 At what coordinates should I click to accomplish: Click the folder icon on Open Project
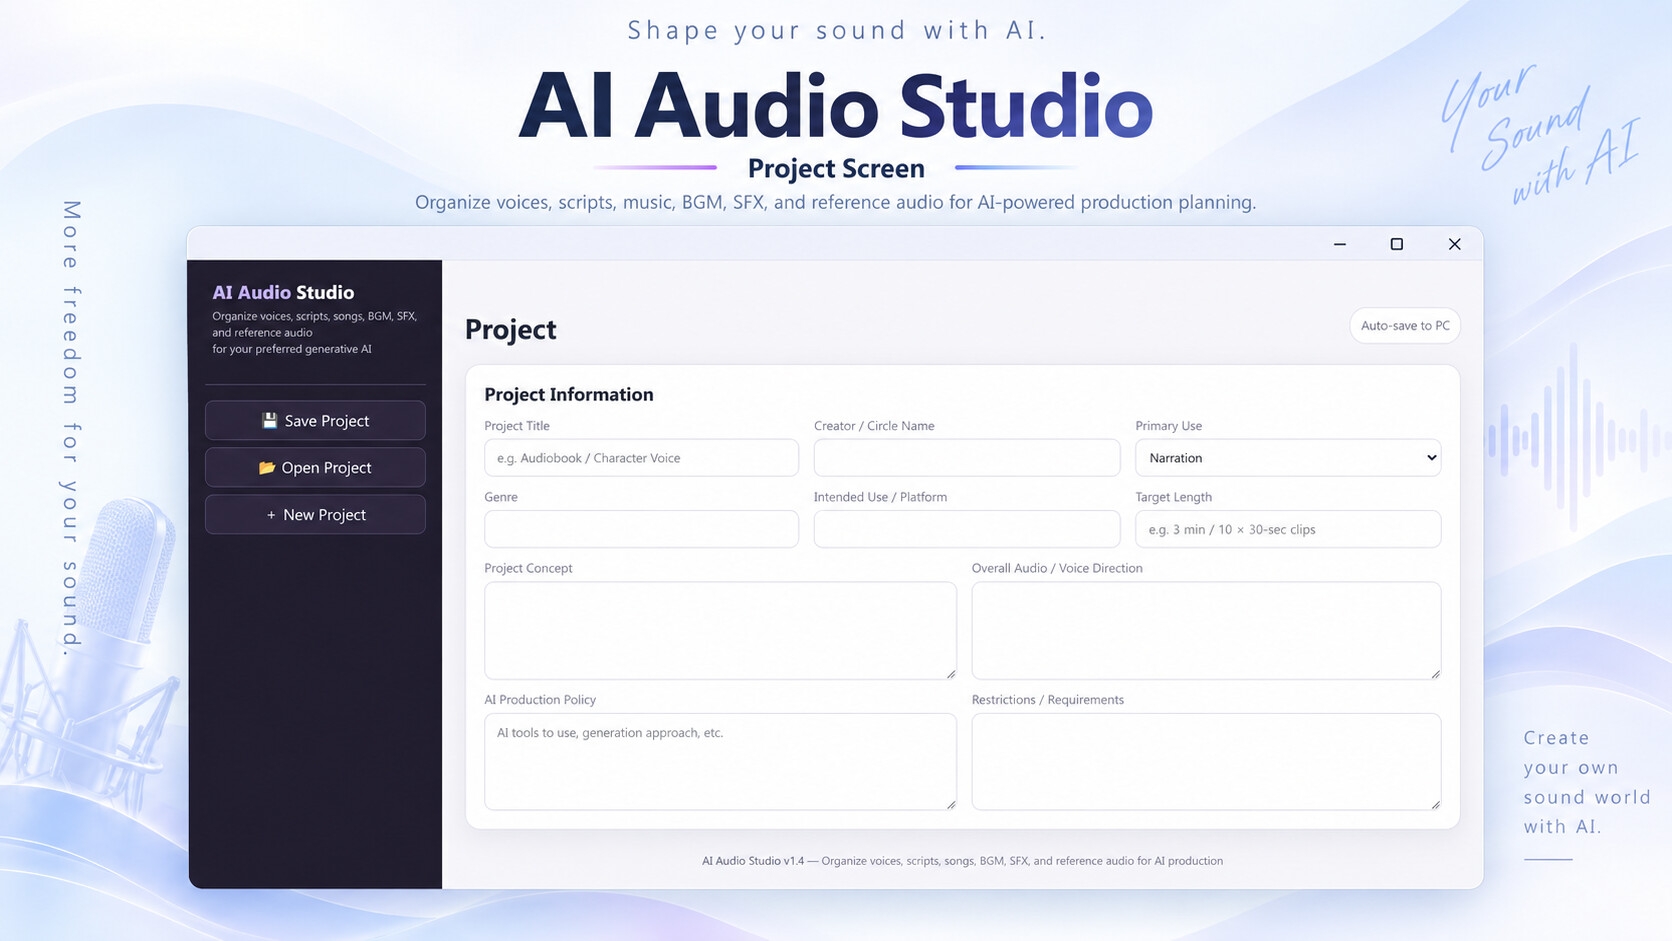click(x=266, y=468)
